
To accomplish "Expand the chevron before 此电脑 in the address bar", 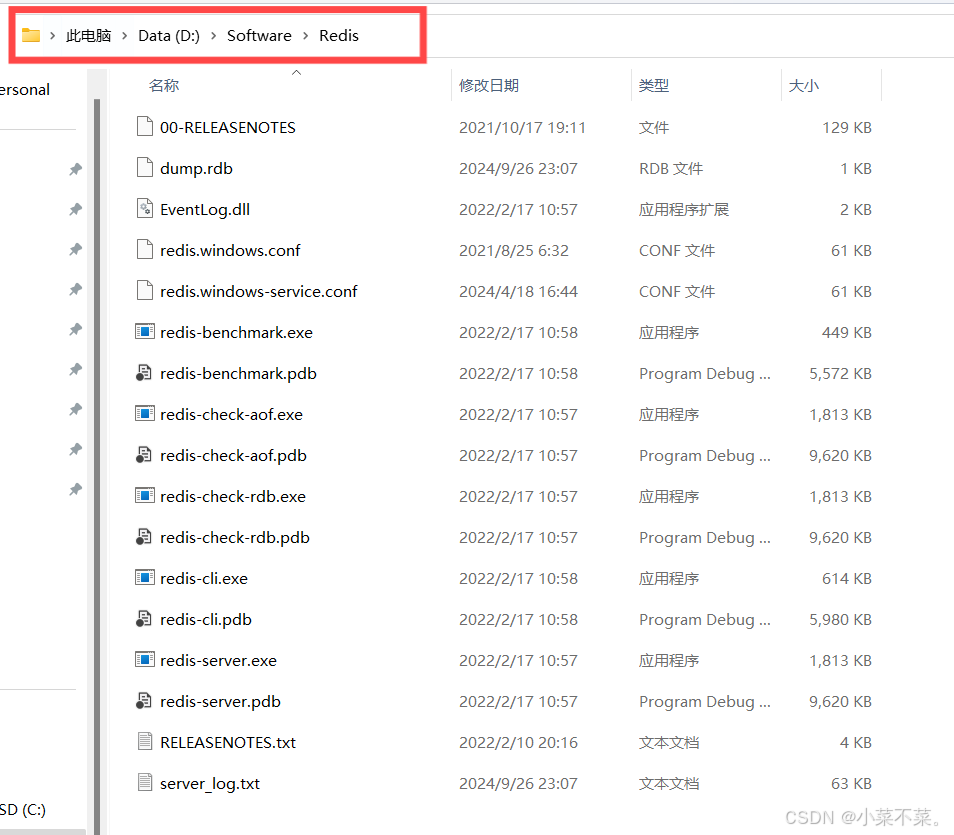I will (53, 36).
